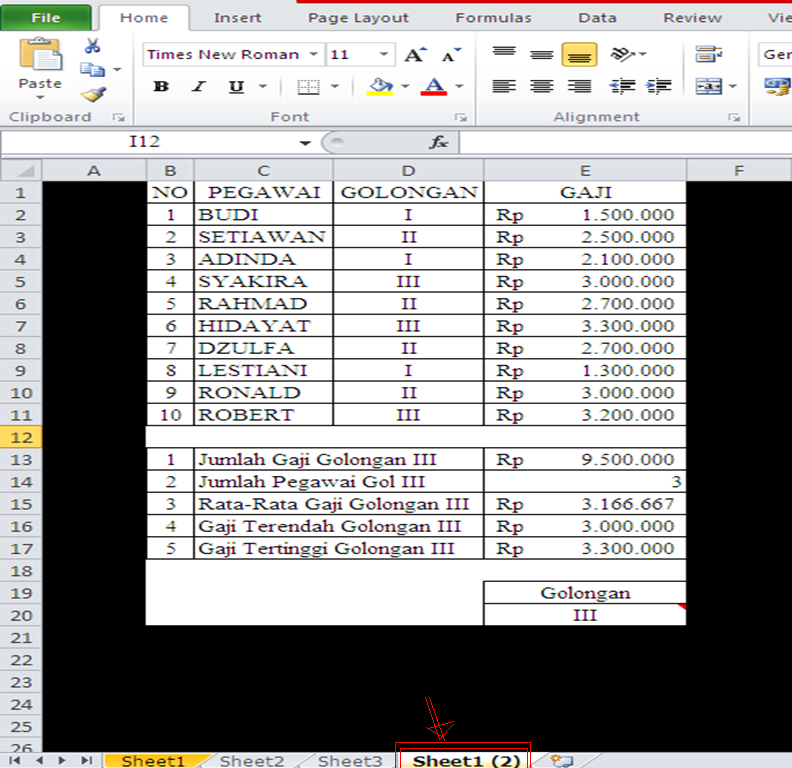Open the Clipboard dialog launcher

click(119, 117)
